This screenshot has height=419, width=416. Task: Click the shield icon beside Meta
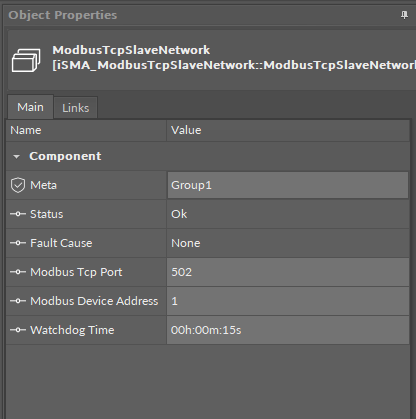[x=18, y=185]
